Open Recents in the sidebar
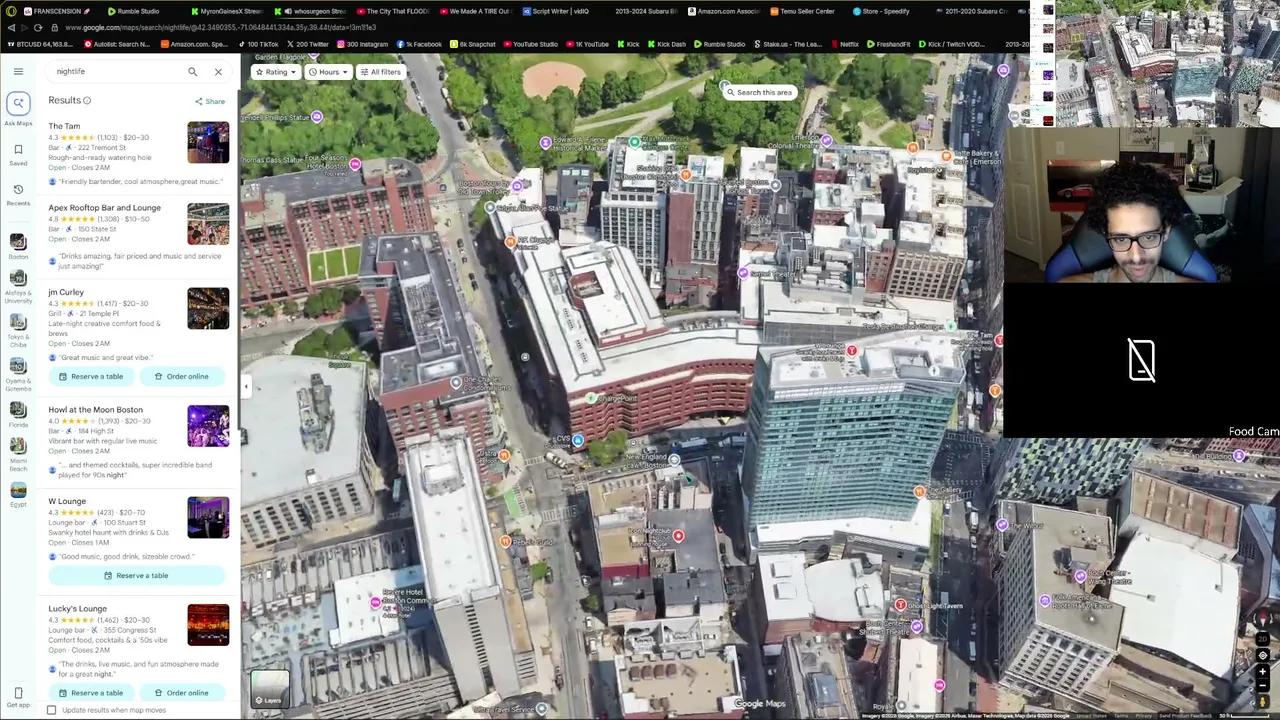The height and width of the screenshot is (720, 1280). pyautogui.click(x=18, y=195)
